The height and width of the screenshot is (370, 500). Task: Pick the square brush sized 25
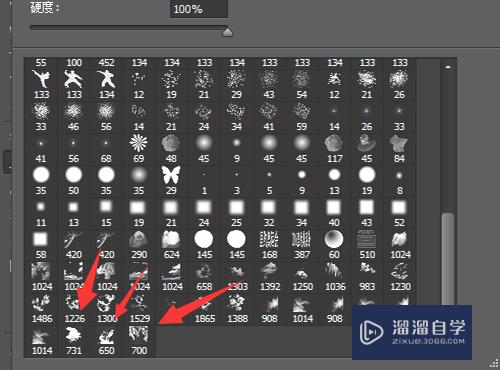237,207
